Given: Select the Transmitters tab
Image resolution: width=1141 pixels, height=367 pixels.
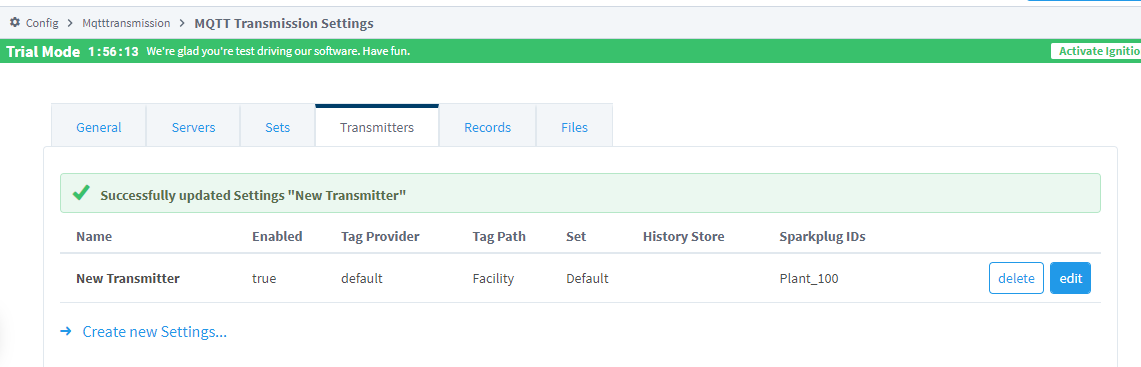Looking at the screenshot, I should point(377,127).
